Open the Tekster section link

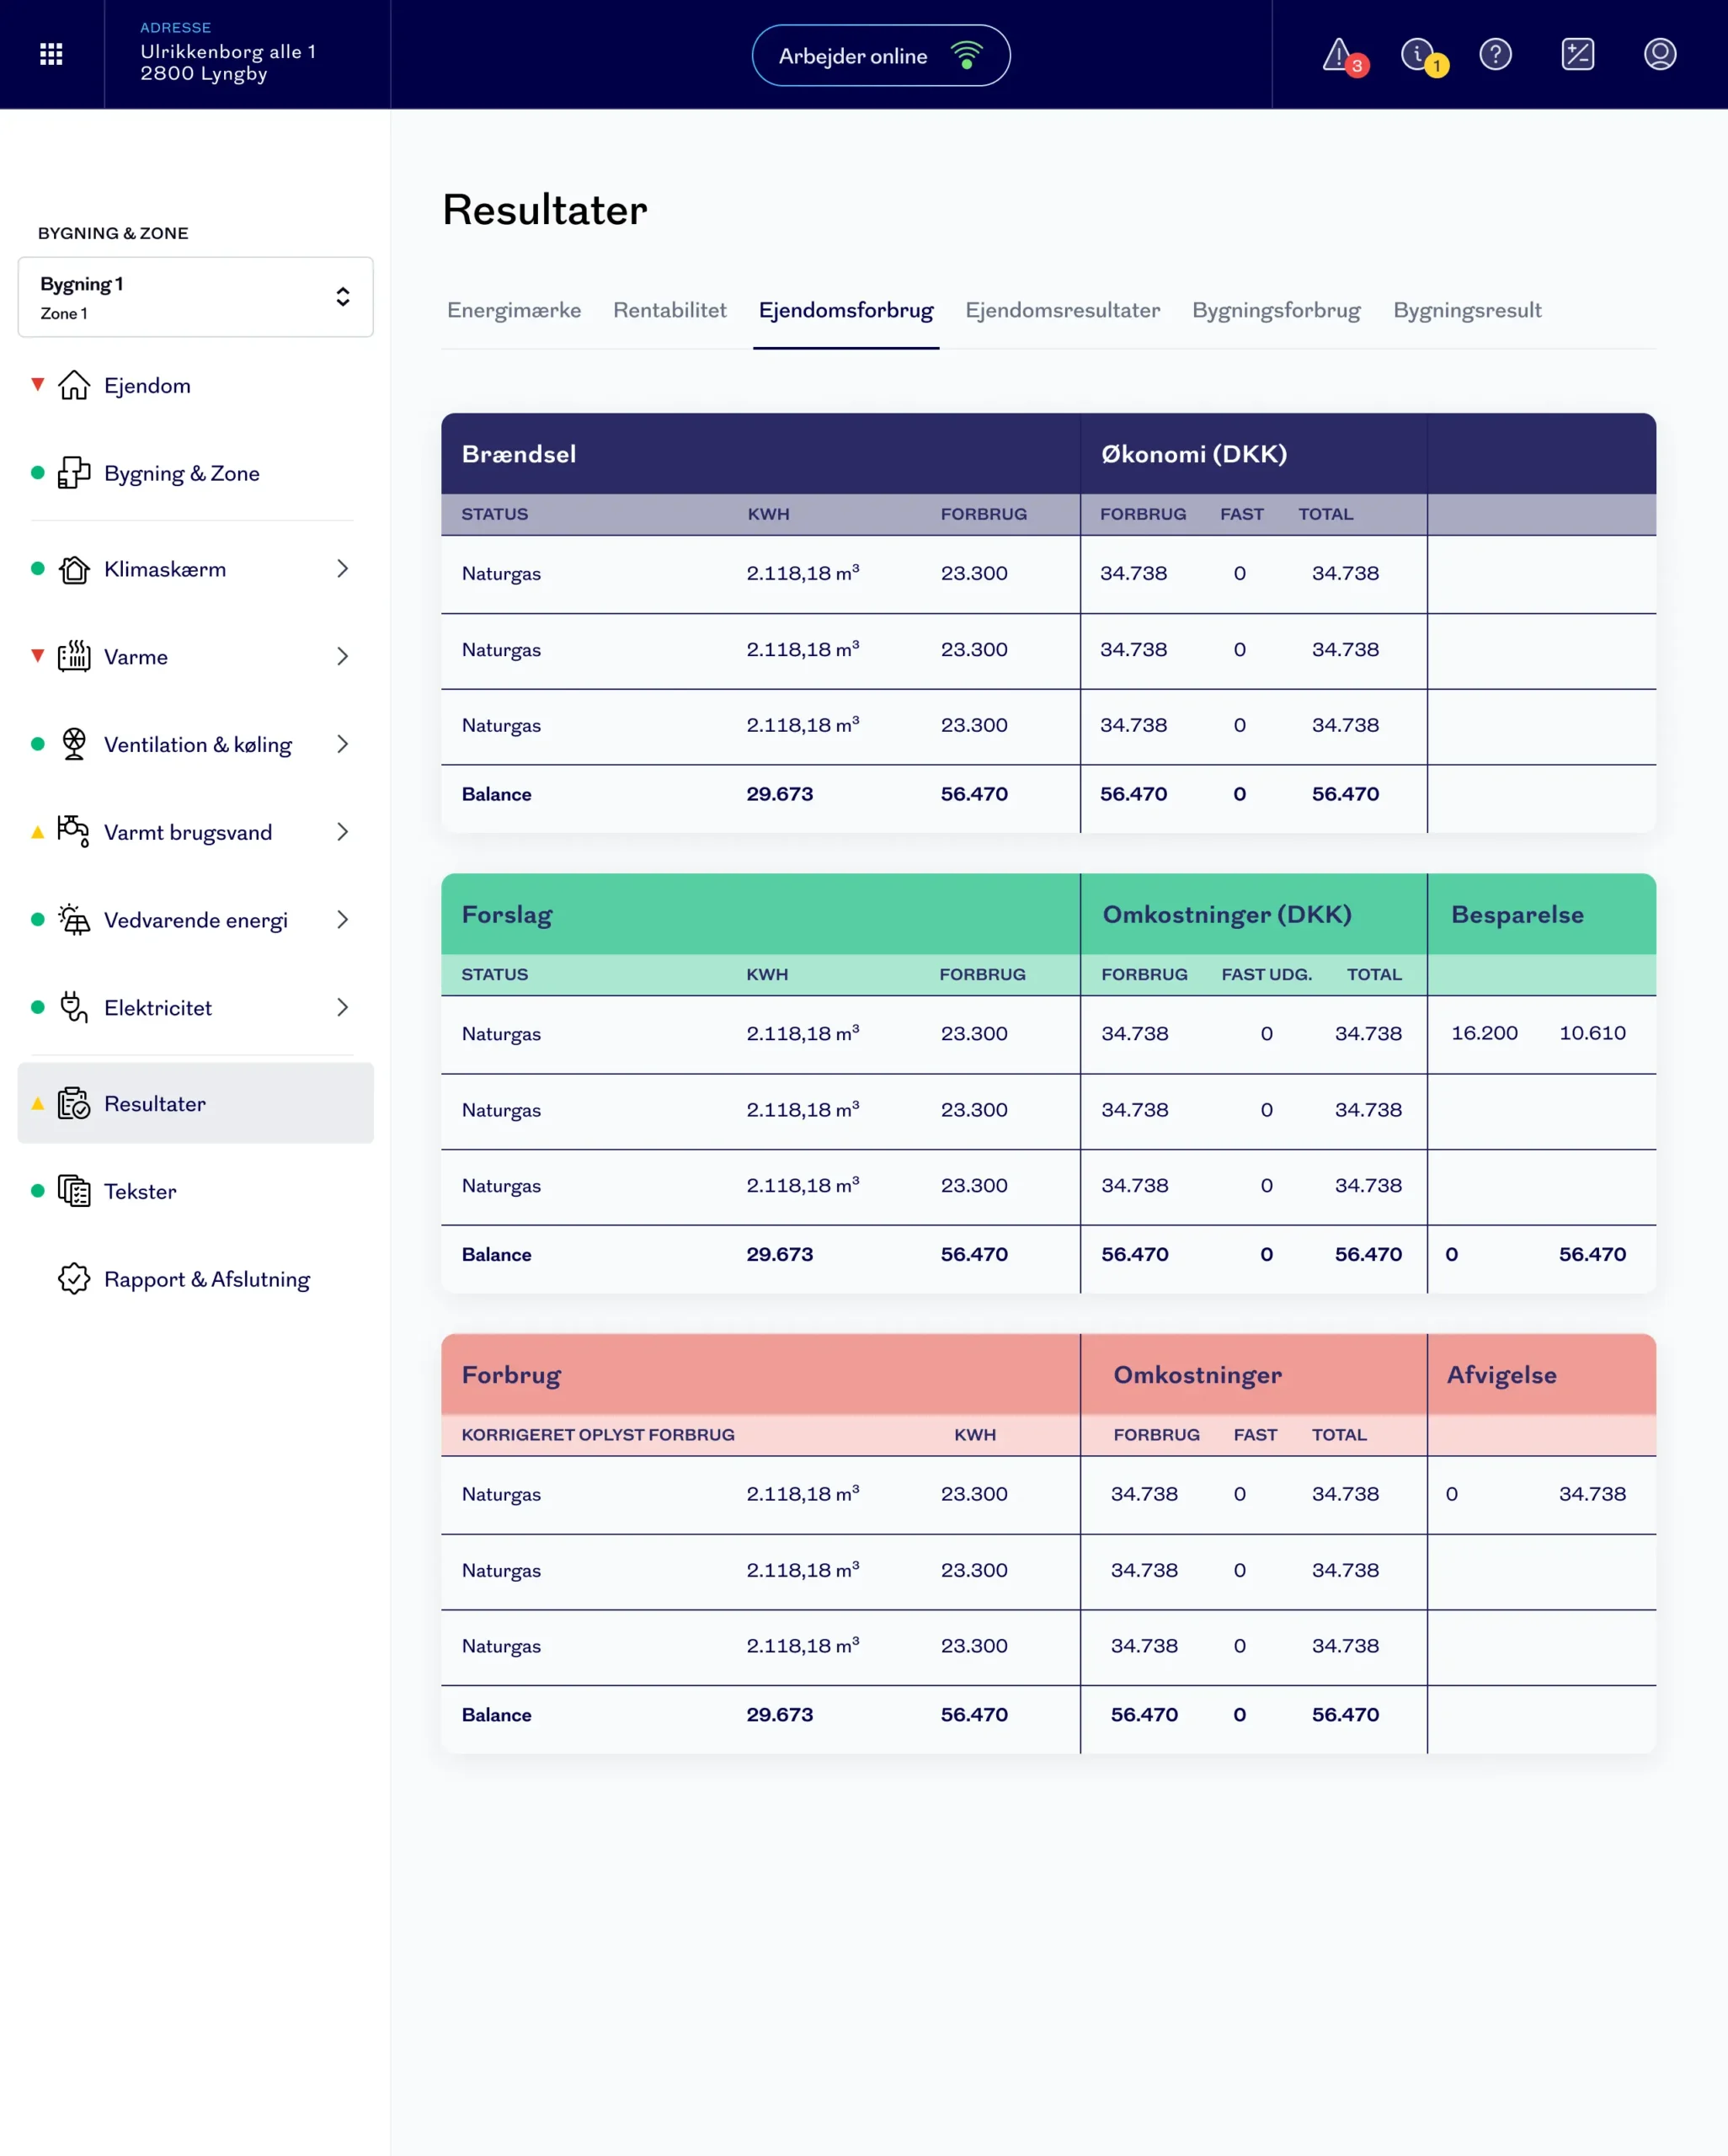coord(140,1191)
